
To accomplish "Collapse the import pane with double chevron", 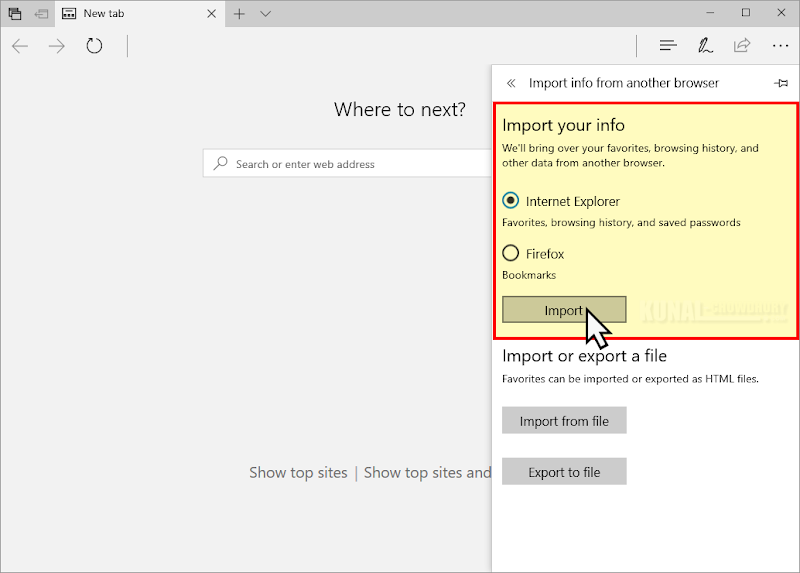I will tap(511, 83).
